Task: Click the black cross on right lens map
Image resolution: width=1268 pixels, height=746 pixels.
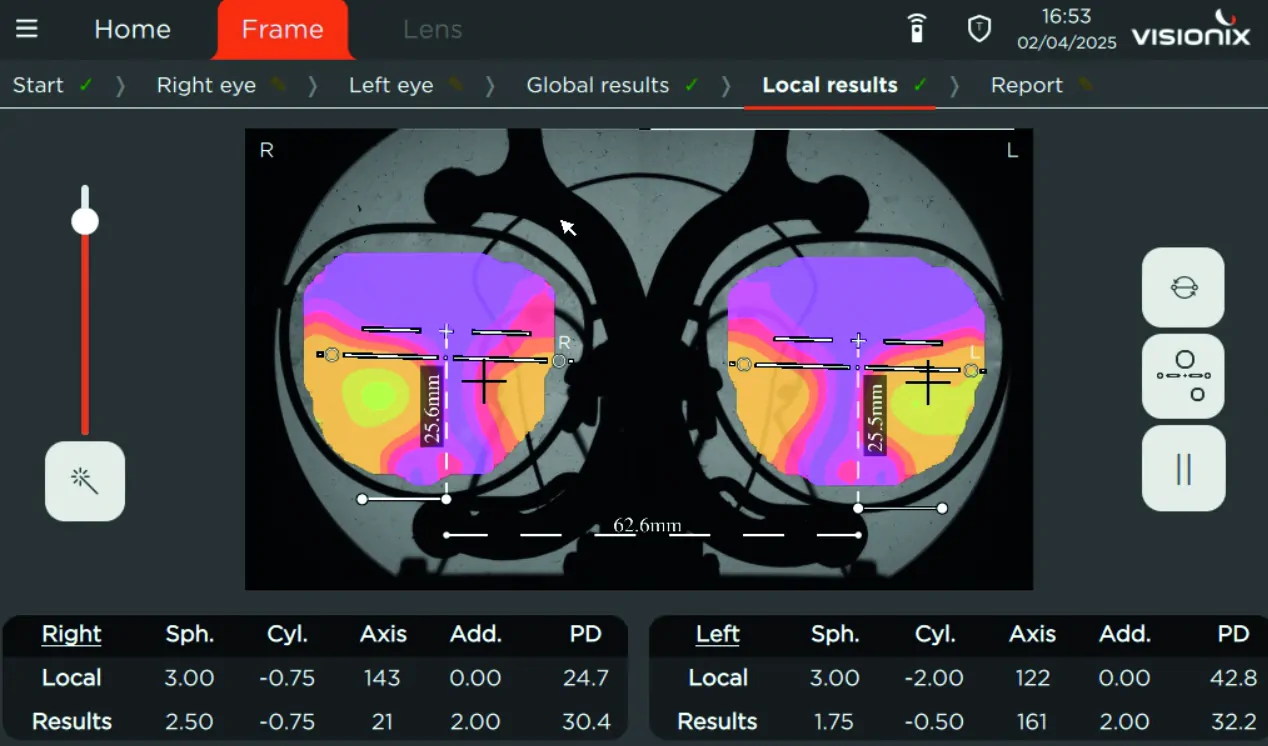Action: coord(484,380)
